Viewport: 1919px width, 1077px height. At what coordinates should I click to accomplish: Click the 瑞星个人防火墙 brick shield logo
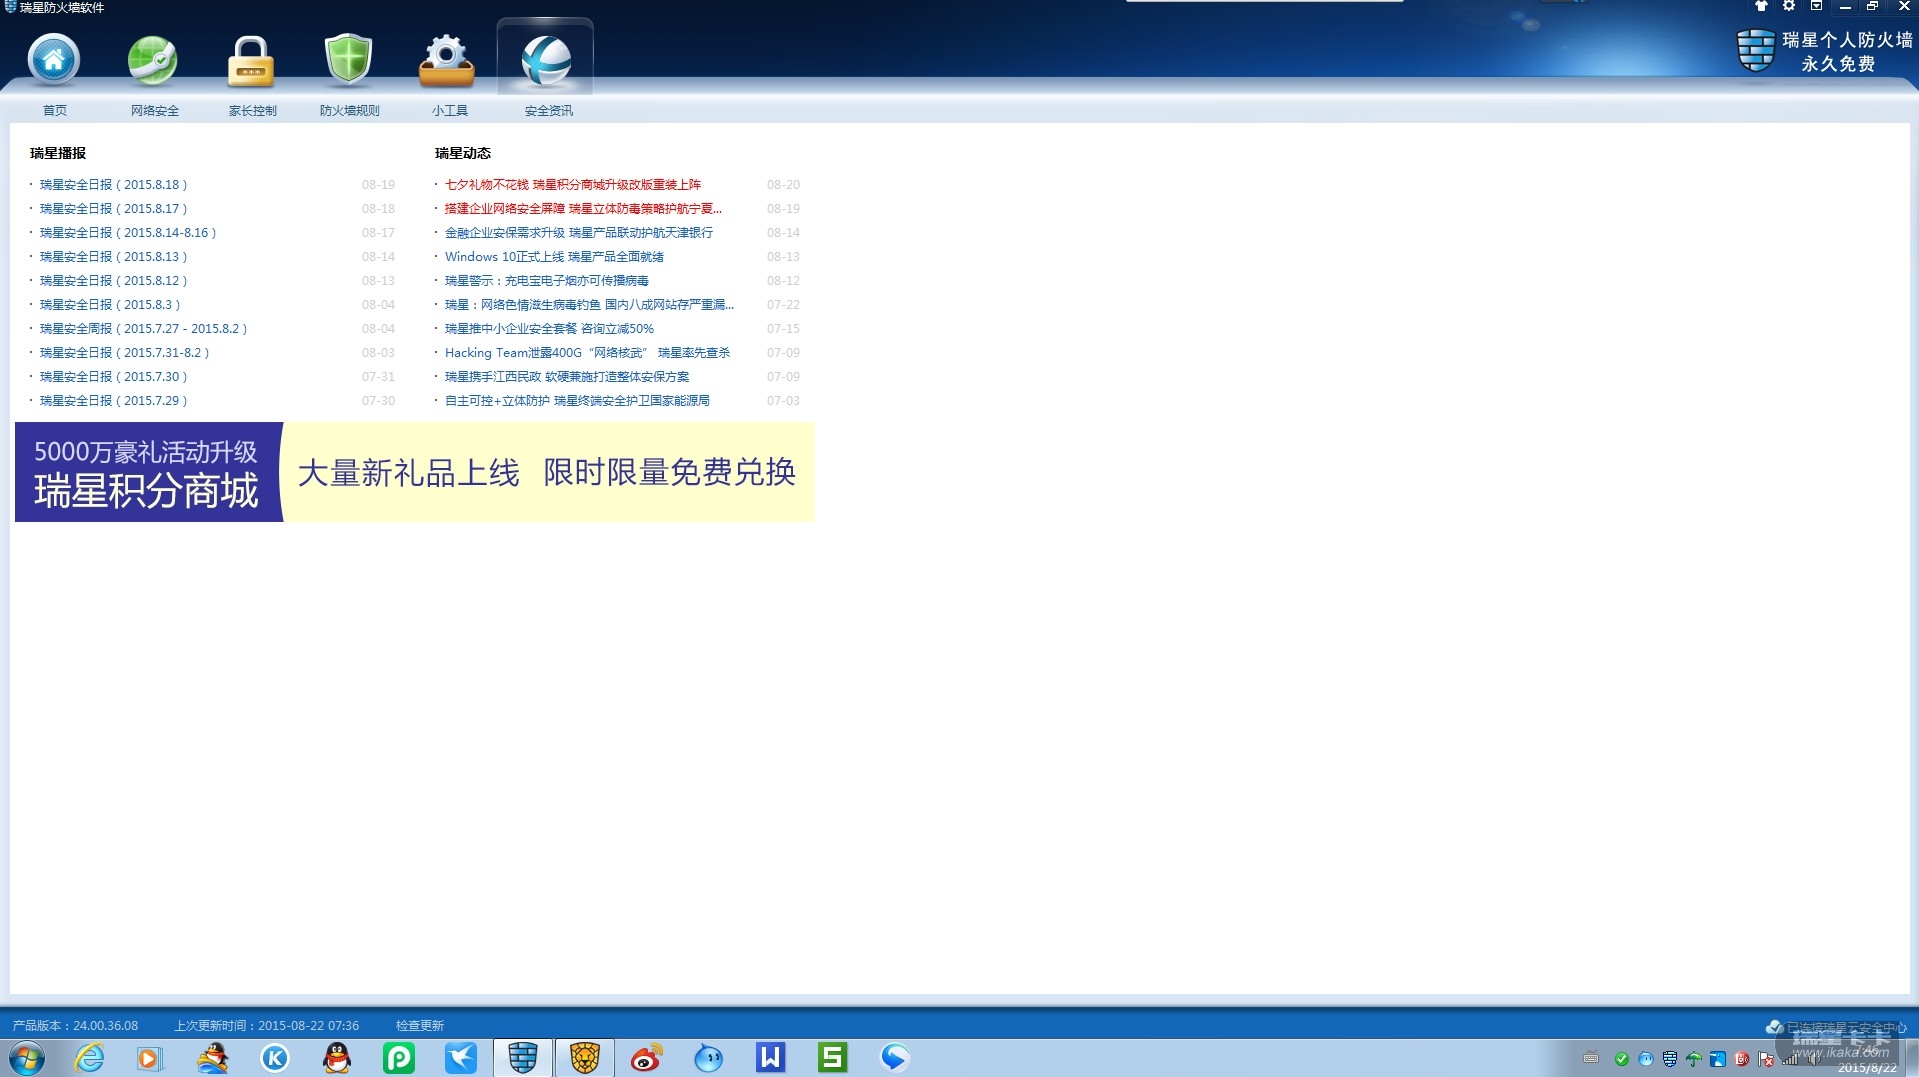[x=1756, y=50]
